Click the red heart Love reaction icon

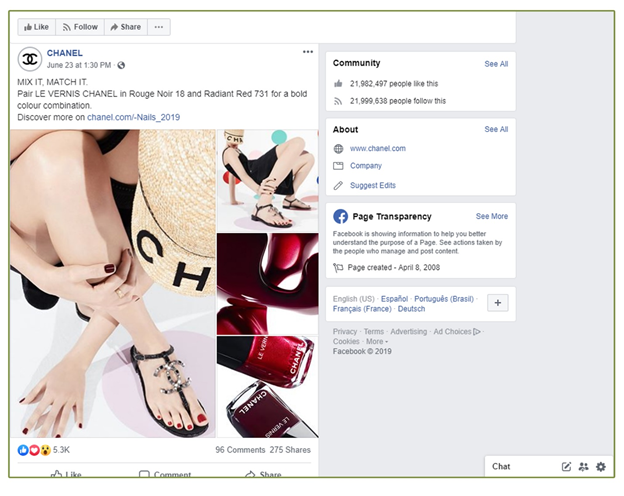click(34, 450)
